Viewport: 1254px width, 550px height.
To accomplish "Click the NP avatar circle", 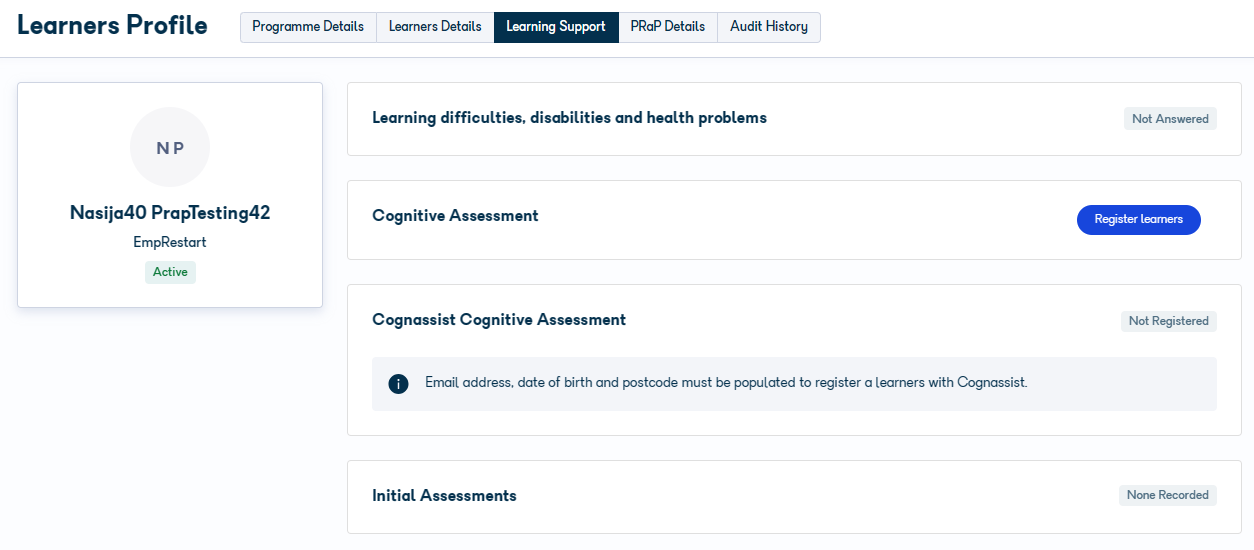I will click(x=170, y=147).
